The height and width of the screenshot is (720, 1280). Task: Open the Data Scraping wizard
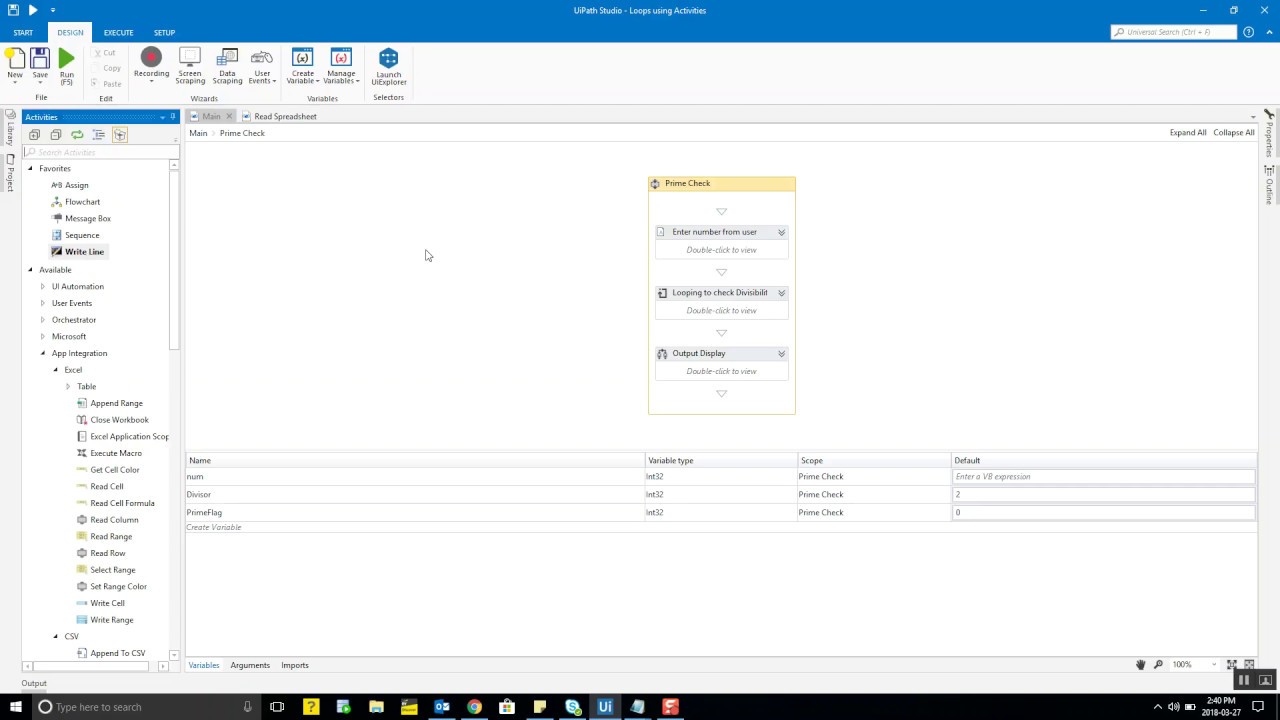coord(227,66)
